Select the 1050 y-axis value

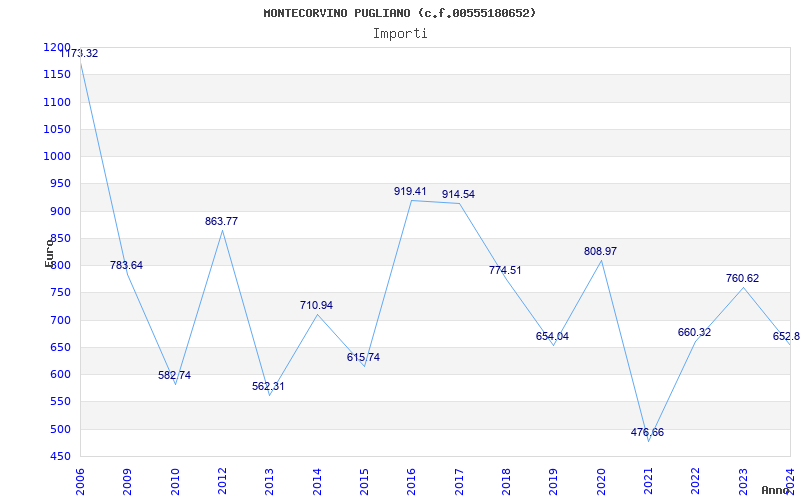(57, 129)
